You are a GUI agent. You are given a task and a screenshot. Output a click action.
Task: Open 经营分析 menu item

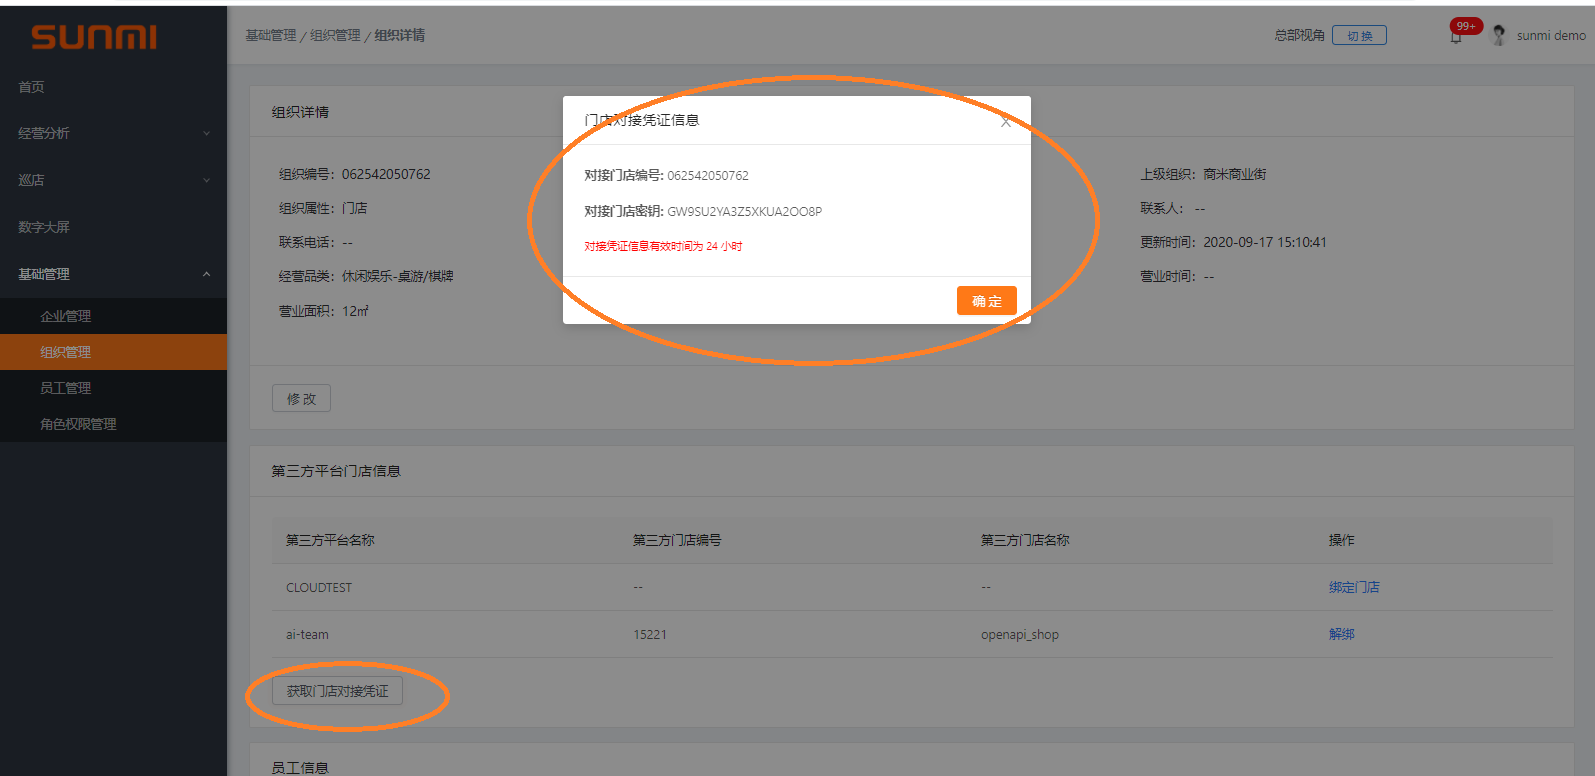pyautogui.click(x=44, y=133)
